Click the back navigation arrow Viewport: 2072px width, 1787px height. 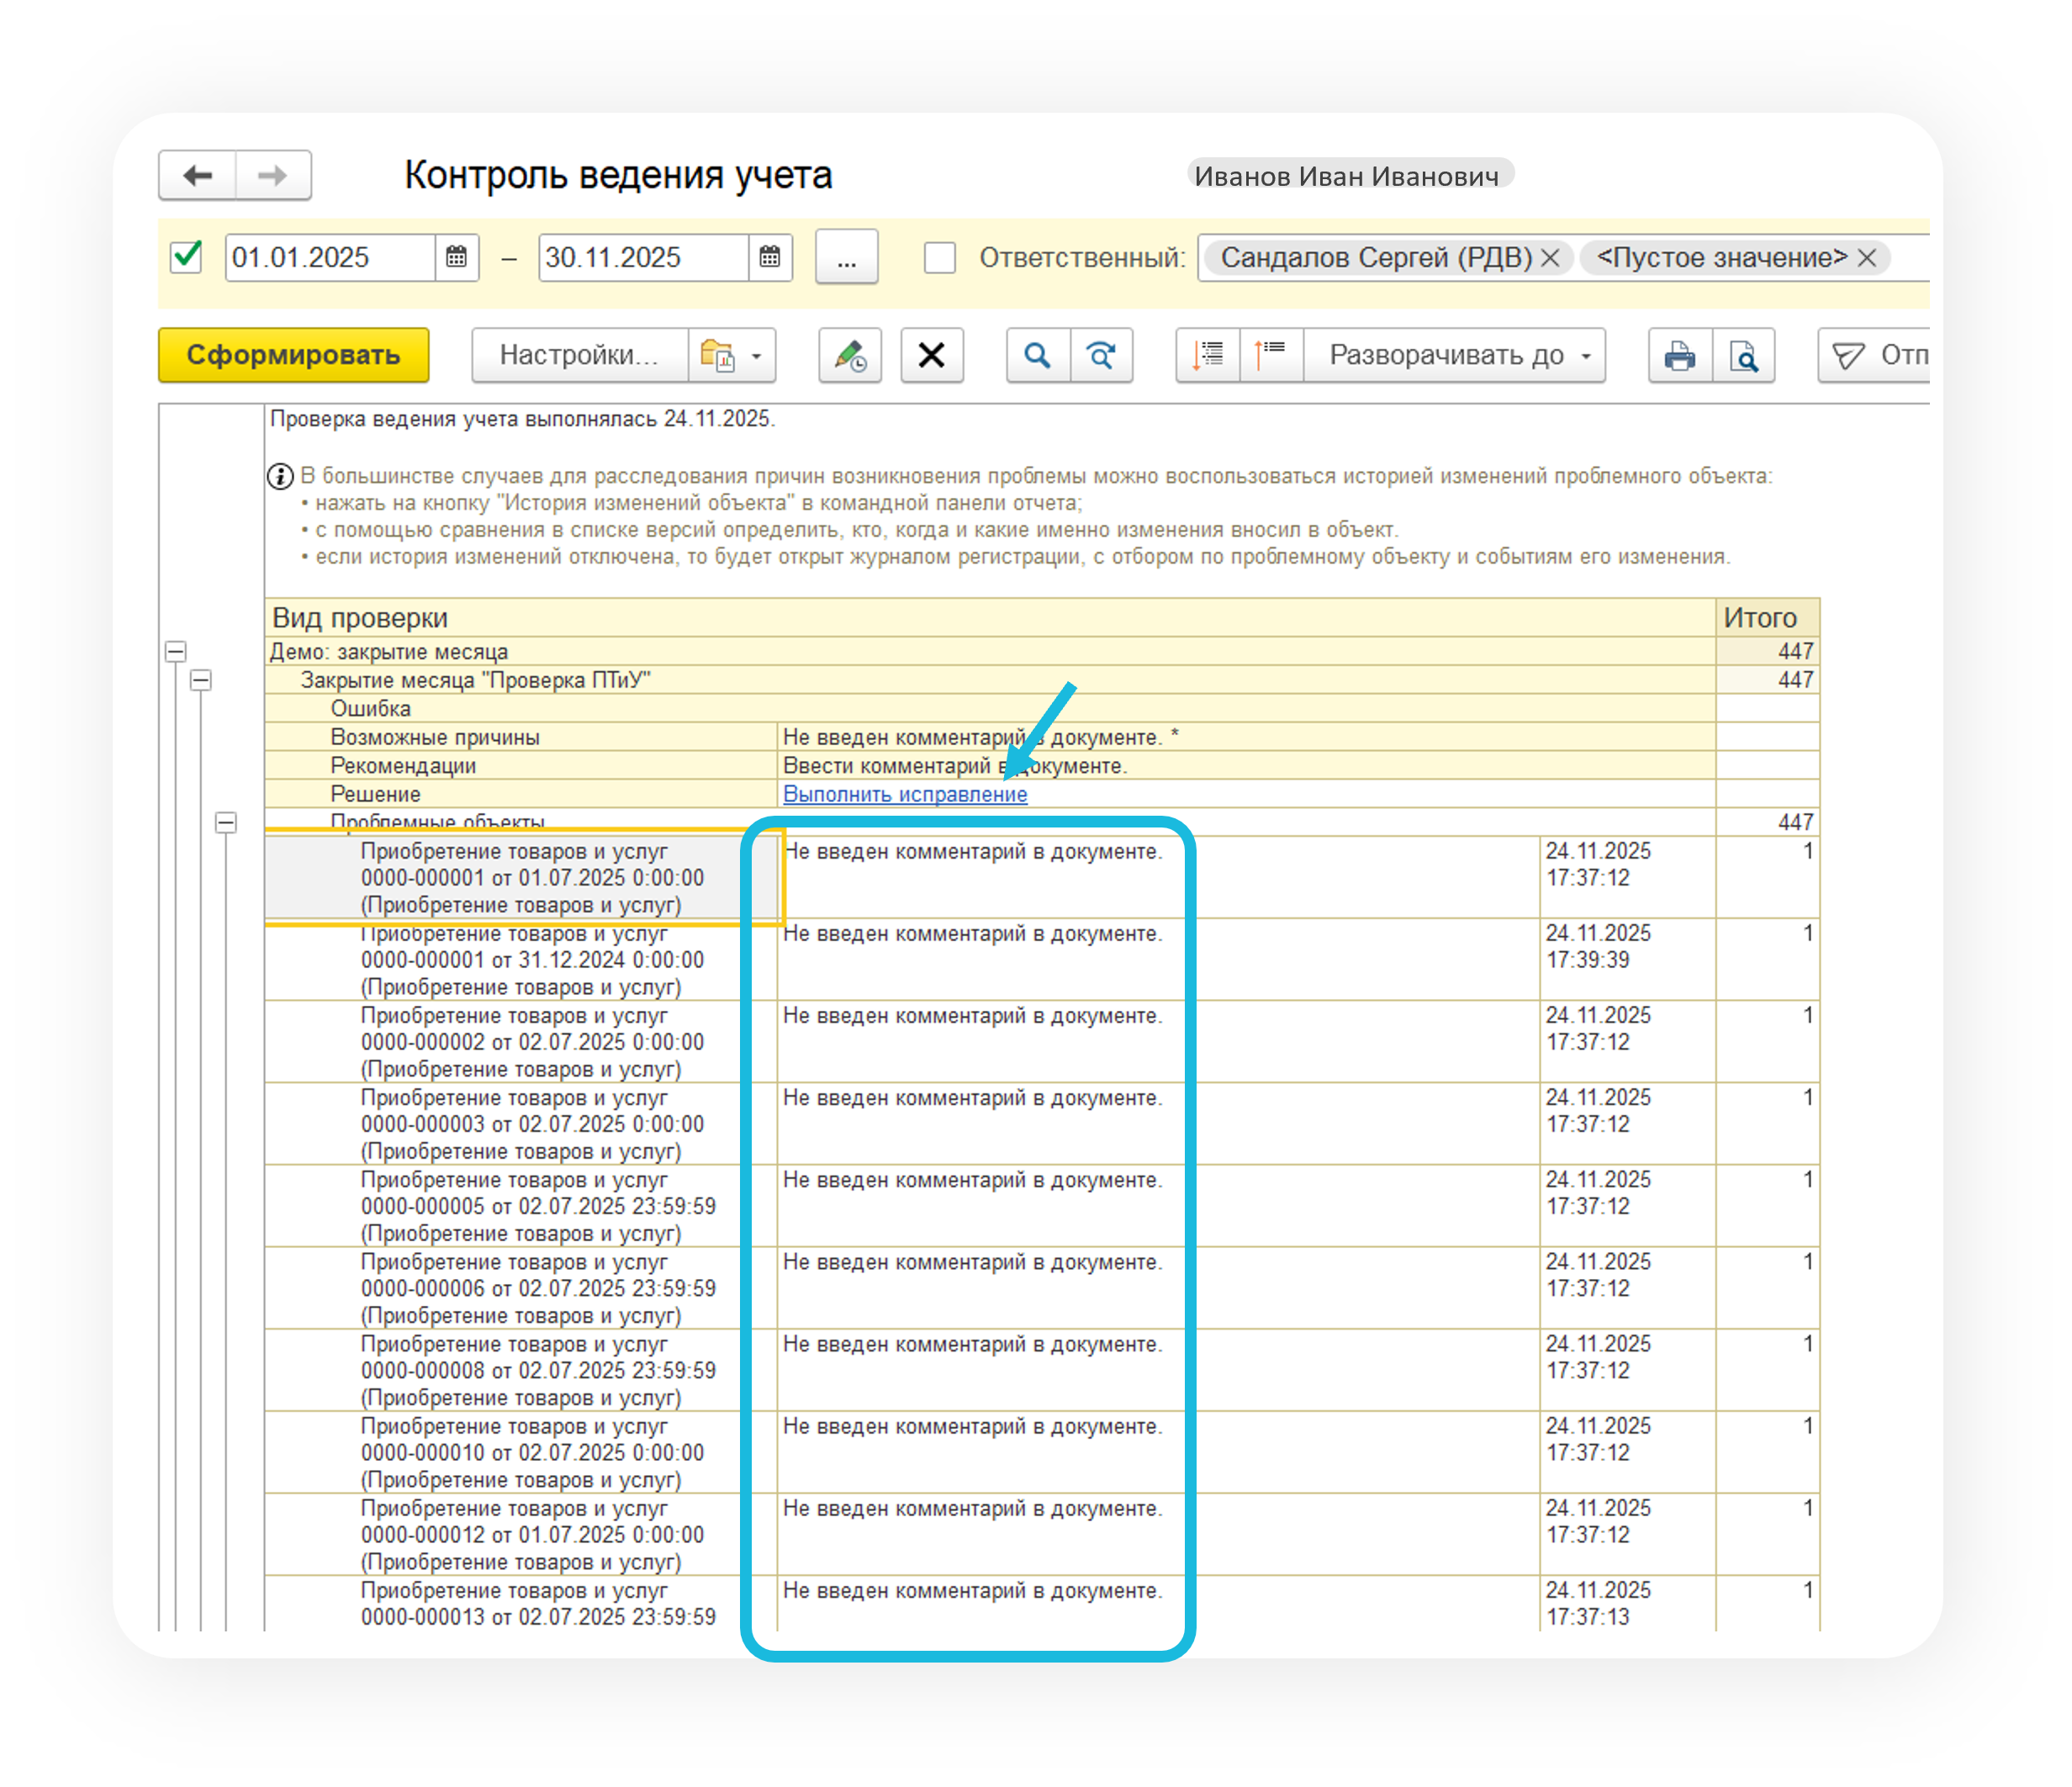(x=198, y=176)
